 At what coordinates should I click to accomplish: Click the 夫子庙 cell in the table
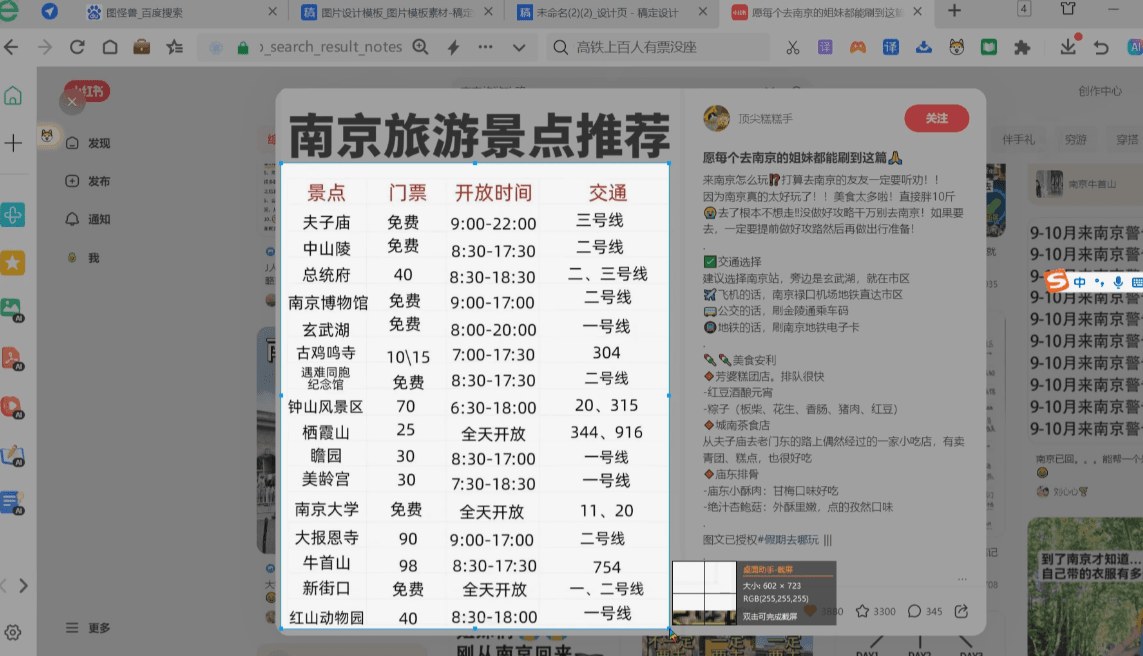click(327, 222)
